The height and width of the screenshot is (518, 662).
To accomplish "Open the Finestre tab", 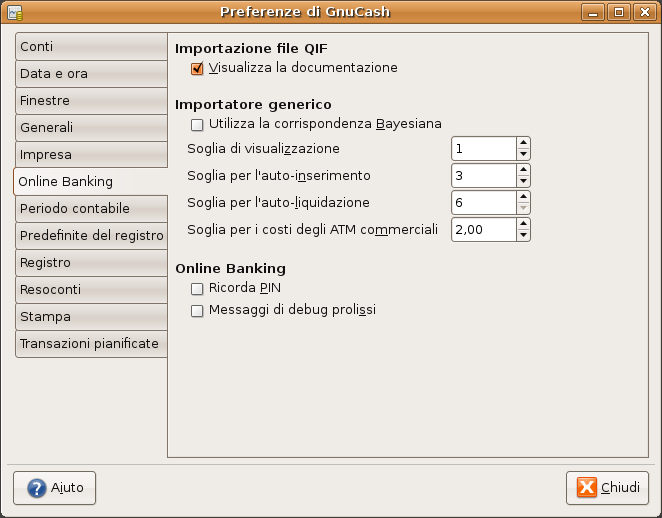I will (x=91, y=100).
